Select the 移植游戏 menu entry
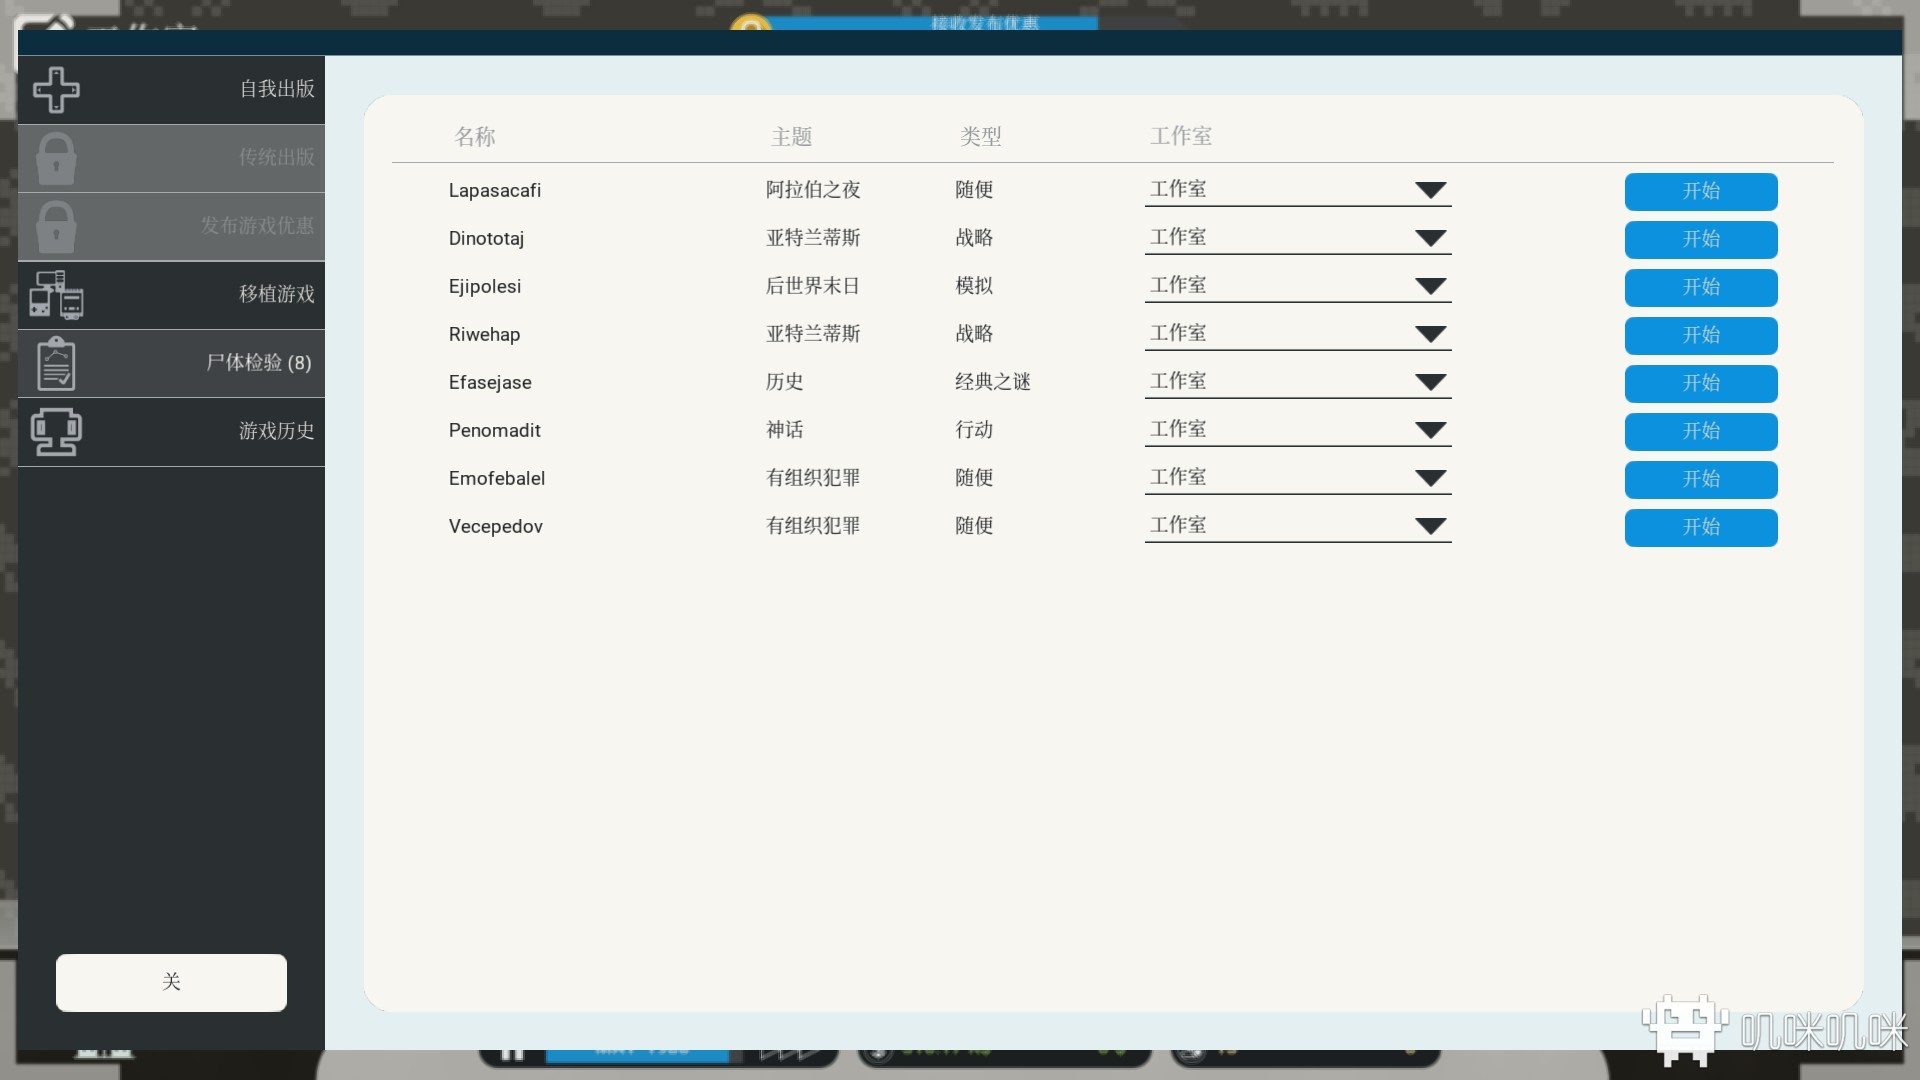Screen dimensions: 1920x1080 pos(171,295)
